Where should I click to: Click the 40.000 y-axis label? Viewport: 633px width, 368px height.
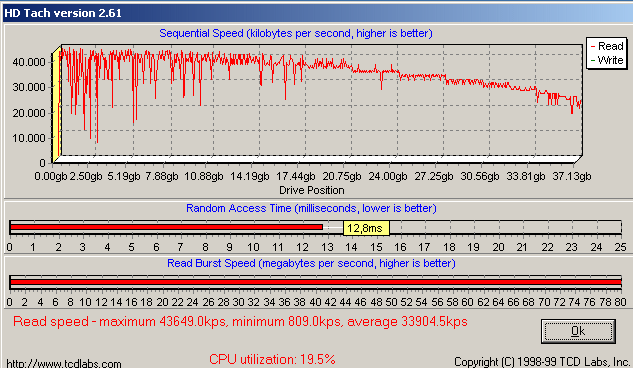pos(29,62)
